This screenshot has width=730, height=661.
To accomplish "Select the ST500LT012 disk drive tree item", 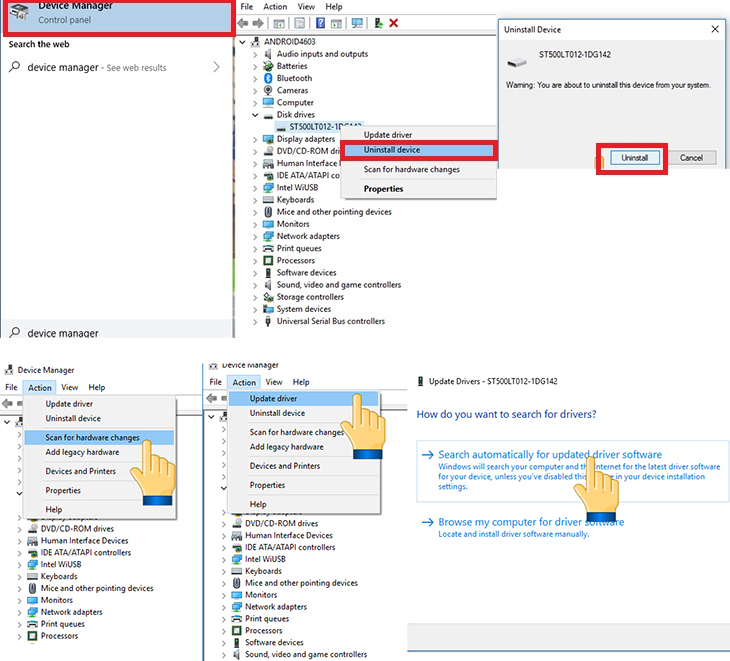I will pyautogui.click(x=319, y=127).
